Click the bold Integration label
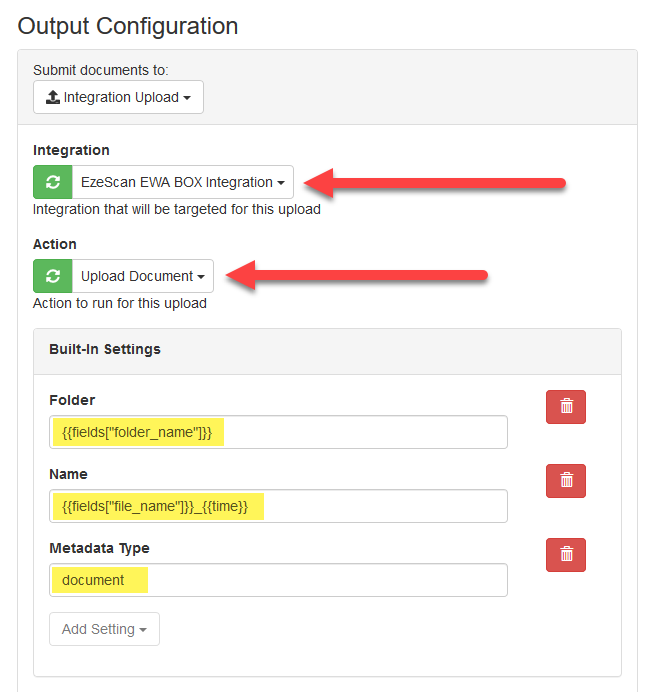 [71, 150]
